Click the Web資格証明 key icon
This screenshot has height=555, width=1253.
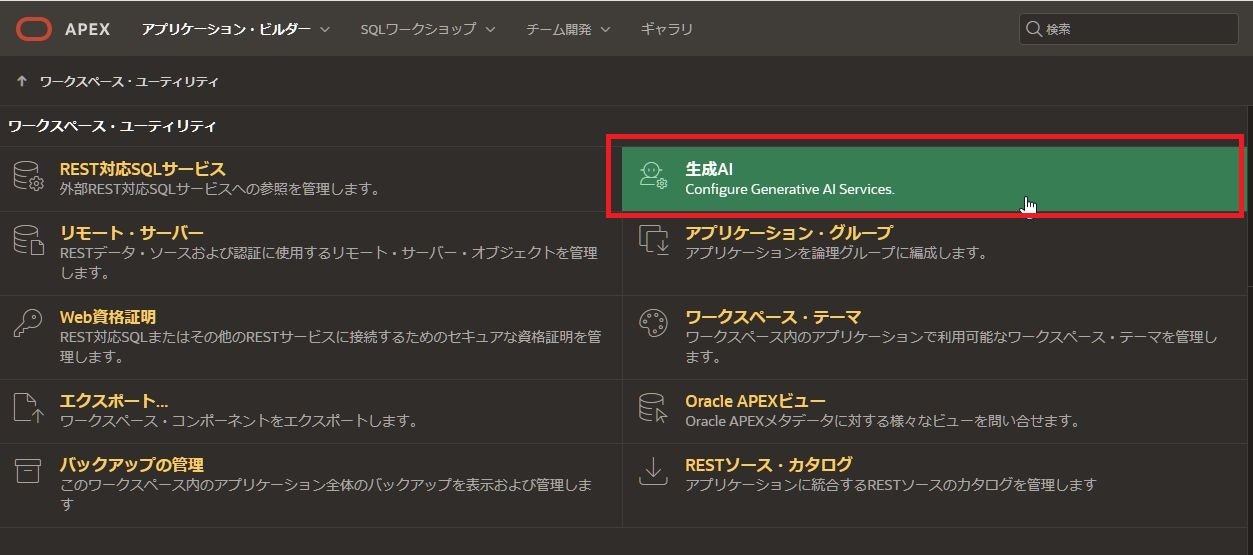(28, 324)
